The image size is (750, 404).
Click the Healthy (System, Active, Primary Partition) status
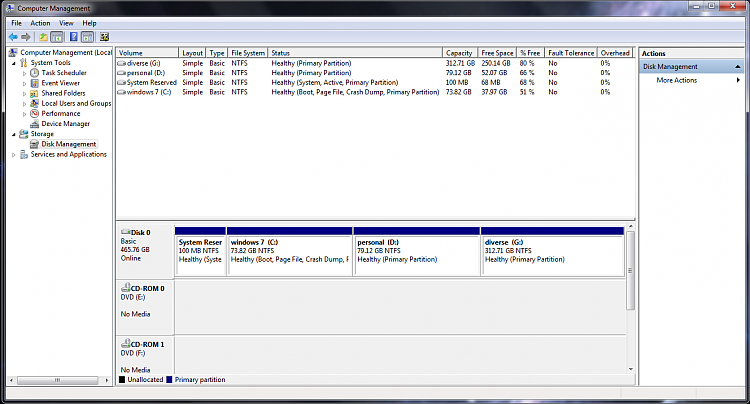(x=334, y=82)
